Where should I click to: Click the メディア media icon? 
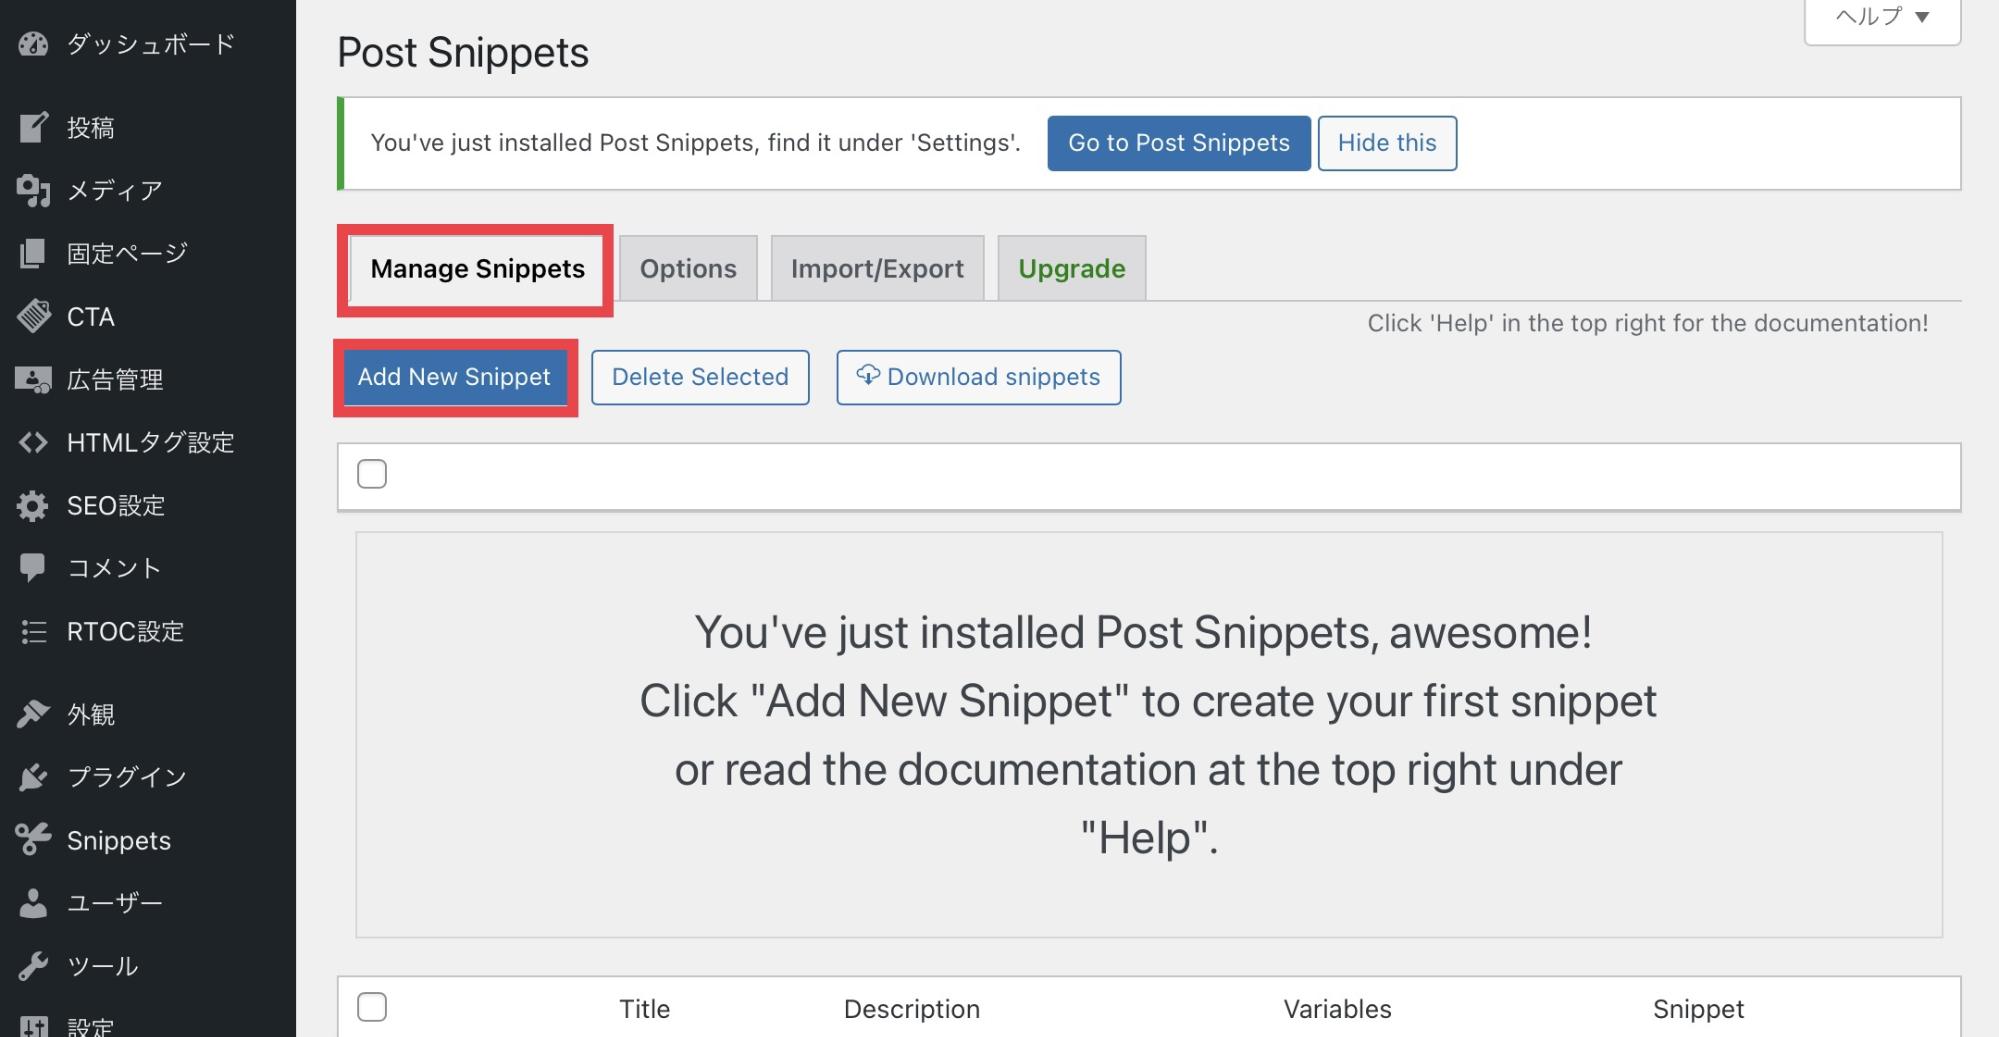pos(33,190)
